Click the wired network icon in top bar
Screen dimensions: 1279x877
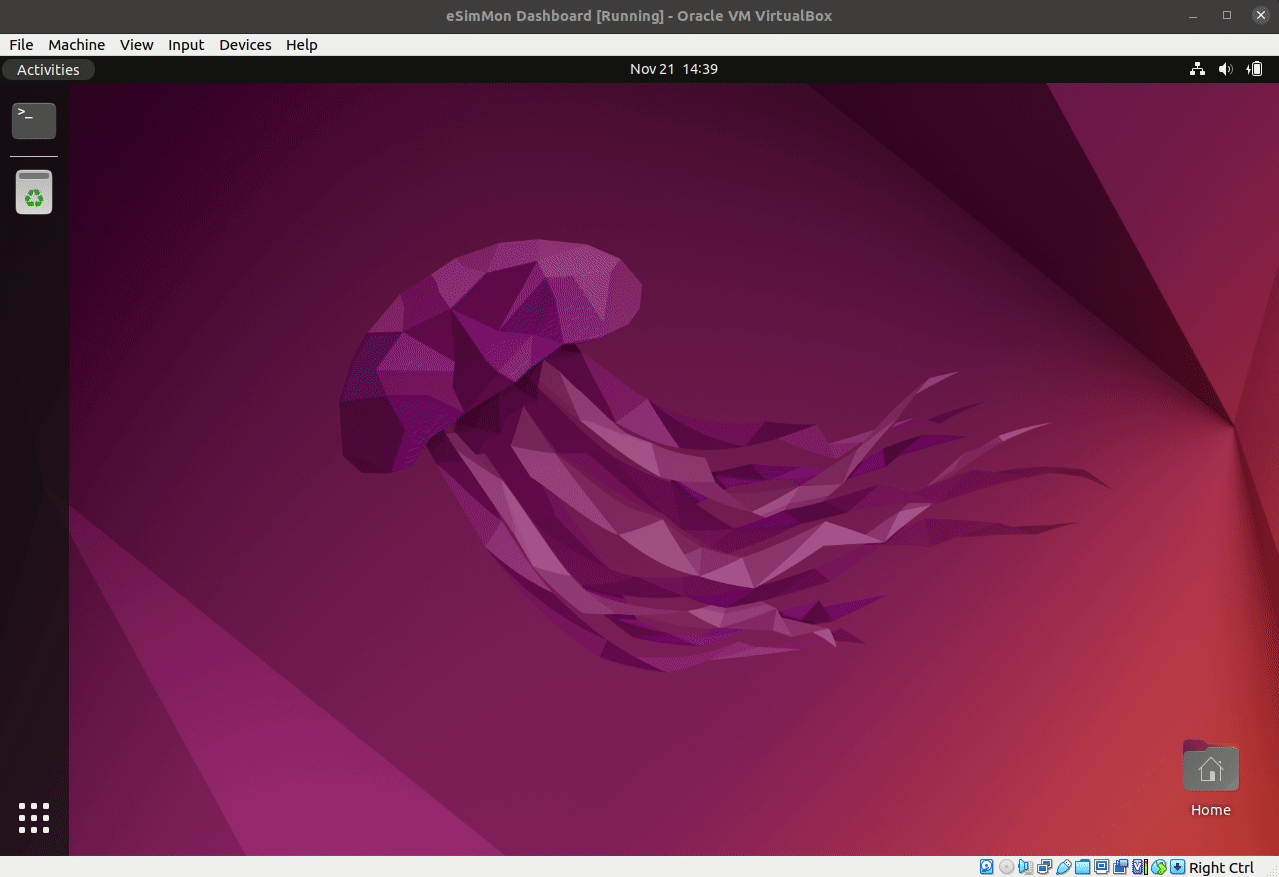tap(1197, 69)
